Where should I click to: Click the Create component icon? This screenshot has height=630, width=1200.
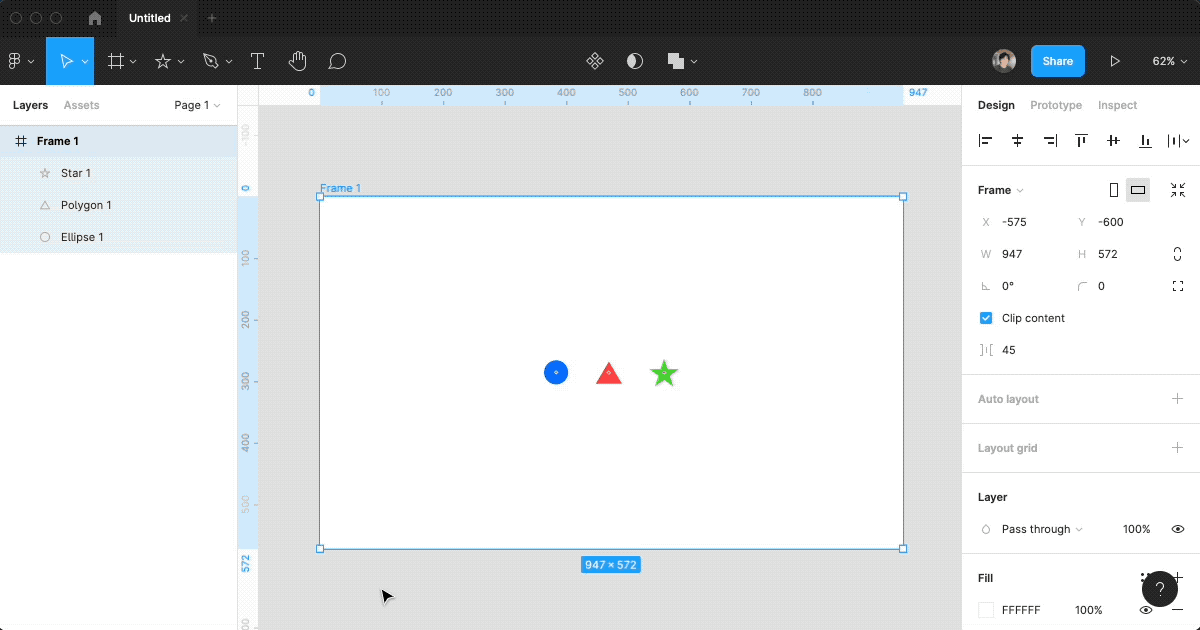point(594,61)
